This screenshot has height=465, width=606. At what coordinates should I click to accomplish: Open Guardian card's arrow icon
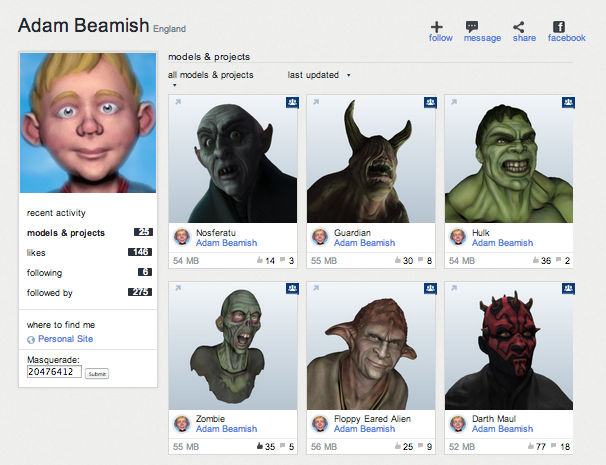point(316,102)
